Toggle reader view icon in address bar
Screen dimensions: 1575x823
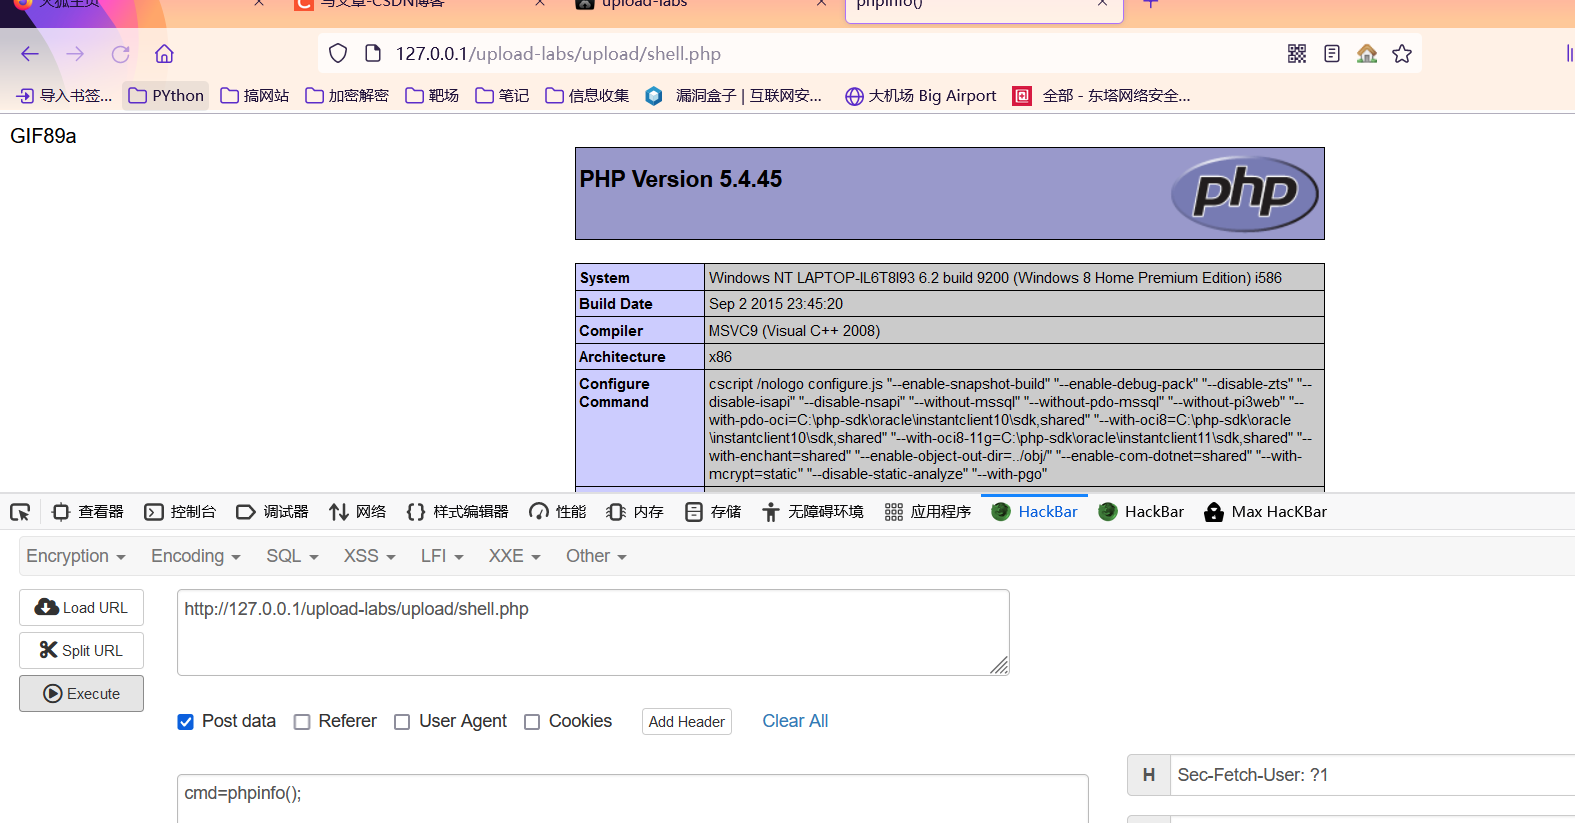(x=1332, y=54)
